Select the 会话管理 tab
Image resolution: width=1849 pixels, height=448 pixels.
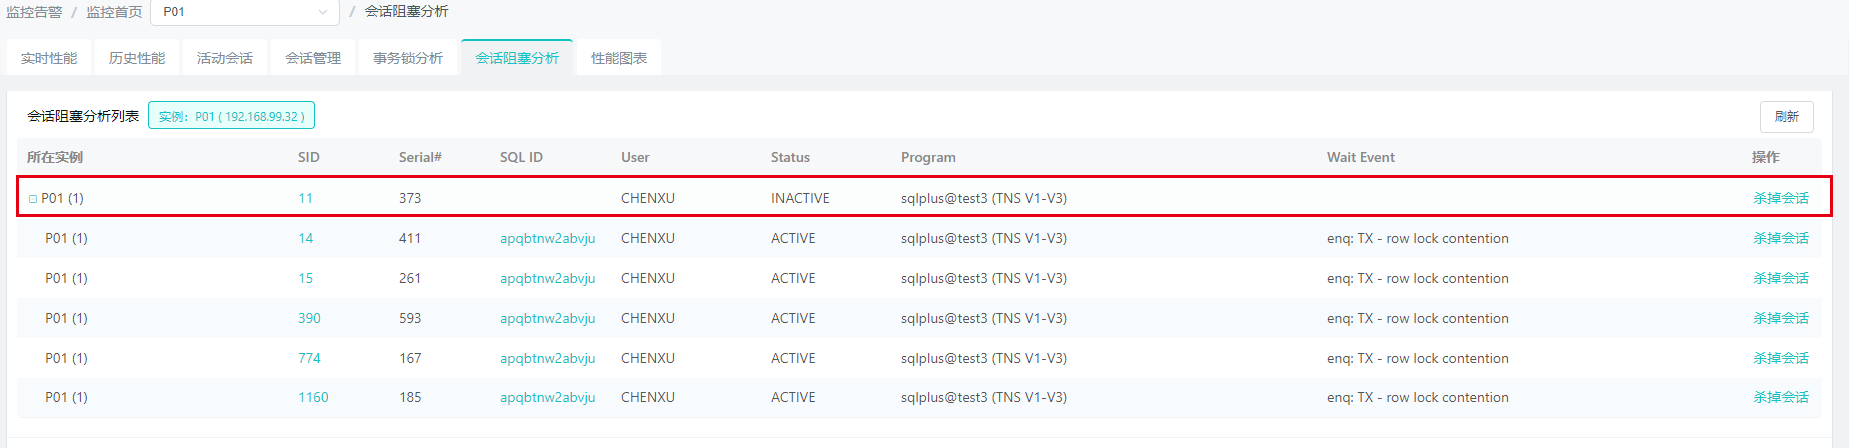(x=313, y=58)
